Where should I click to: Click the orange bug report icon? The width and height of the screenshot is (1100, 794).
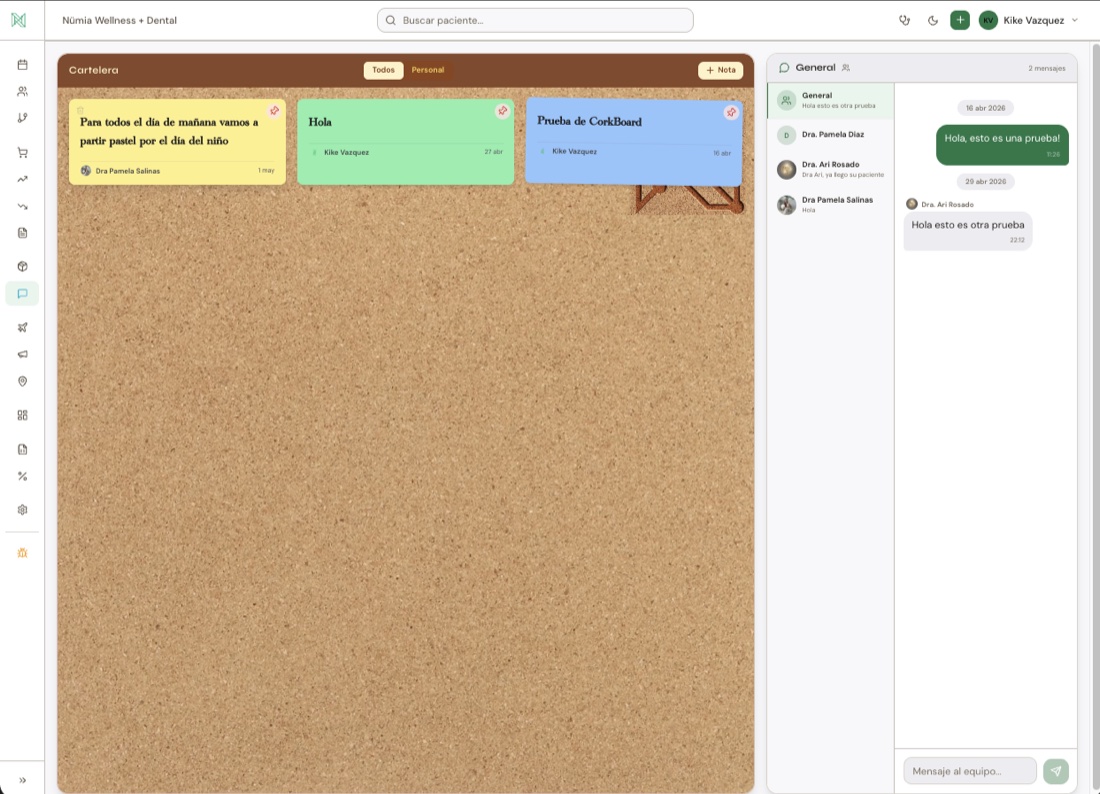22,553
